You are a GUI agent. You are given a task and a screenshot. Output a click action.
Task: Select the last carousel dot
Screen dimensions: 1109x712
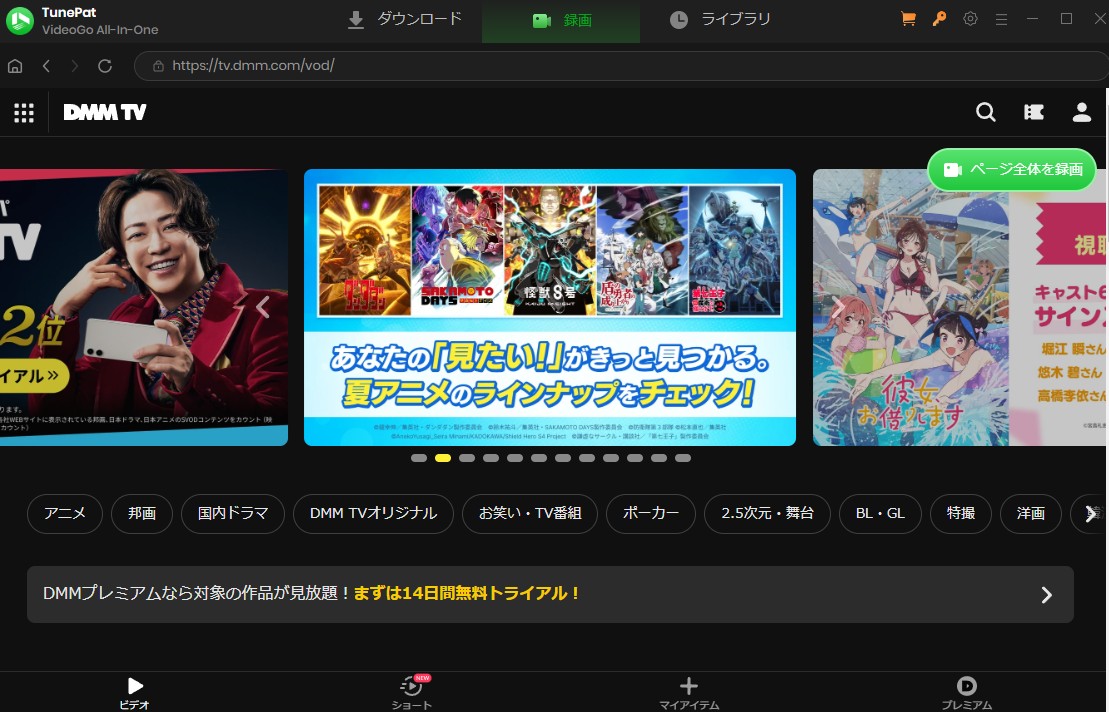[x=683, y=458]
